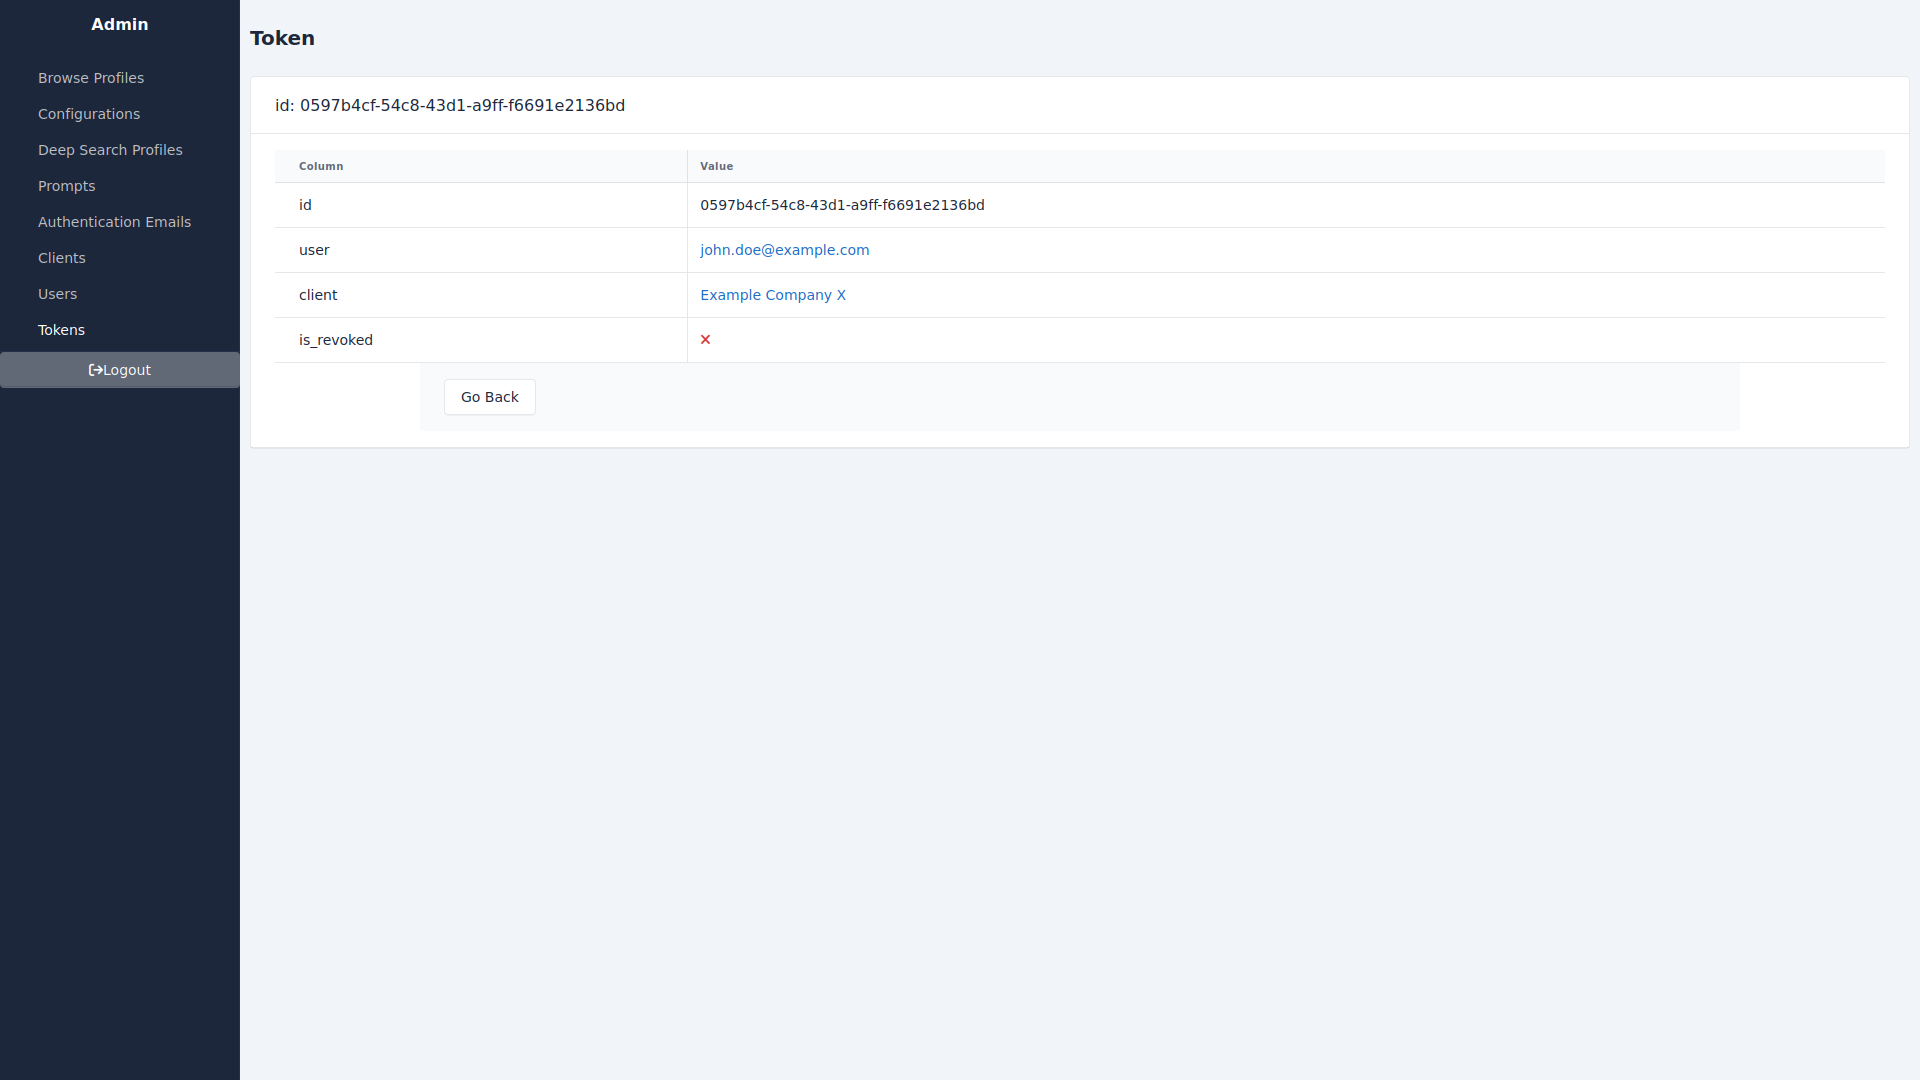Click the logout arrow icon

pyautogui.click(x=95, y=370)
